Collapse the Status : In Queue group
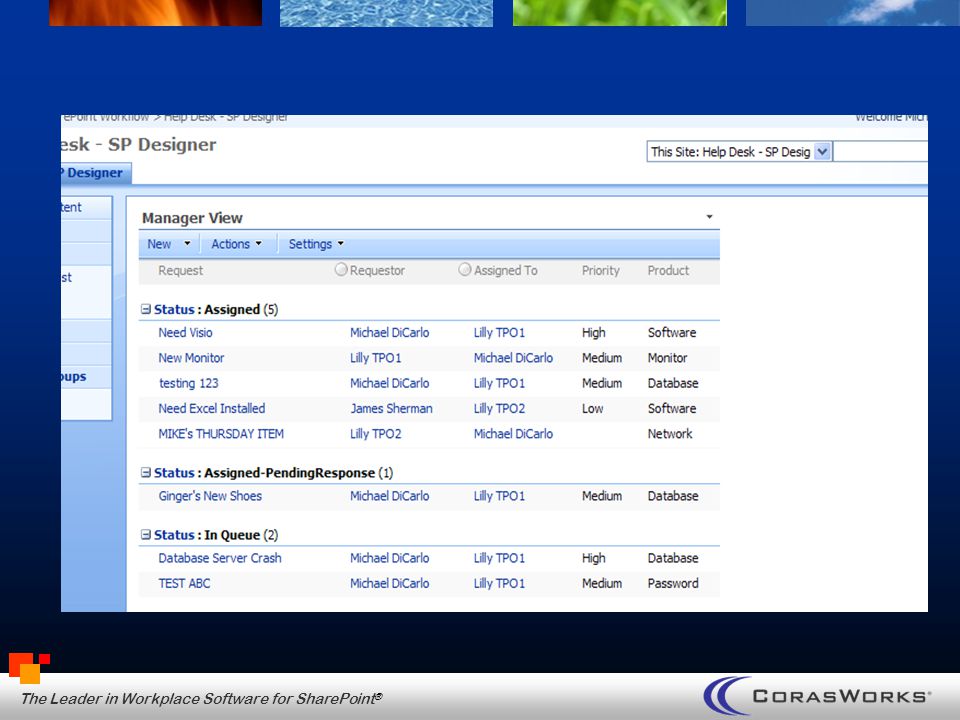The width and height of the screenshot is (960, 720). (x=146, y=534)
